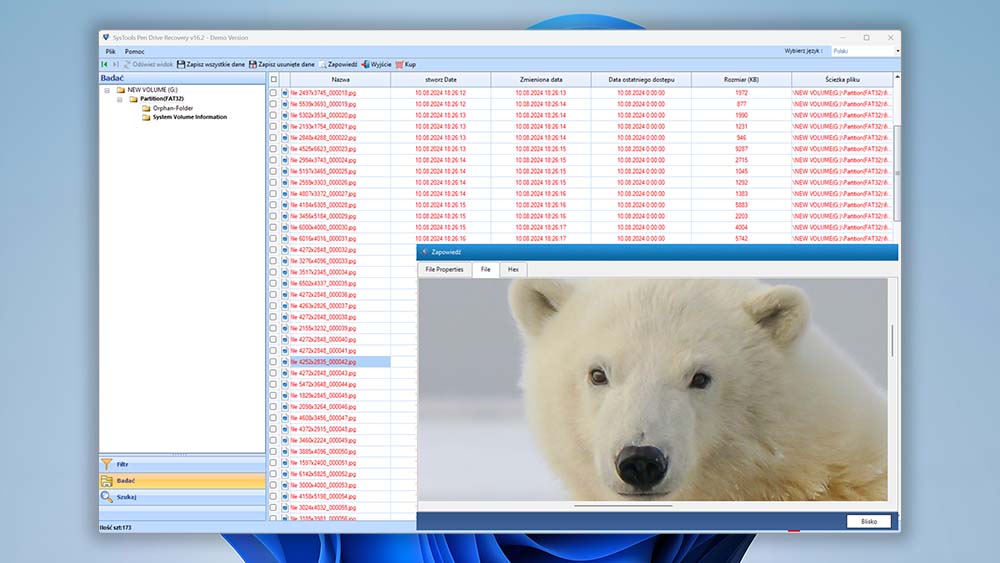The width and height of the screenshot is (1000, 563).
Task: Check the box for 2193x1754_000021.jpg
Action: click(274, 126)
